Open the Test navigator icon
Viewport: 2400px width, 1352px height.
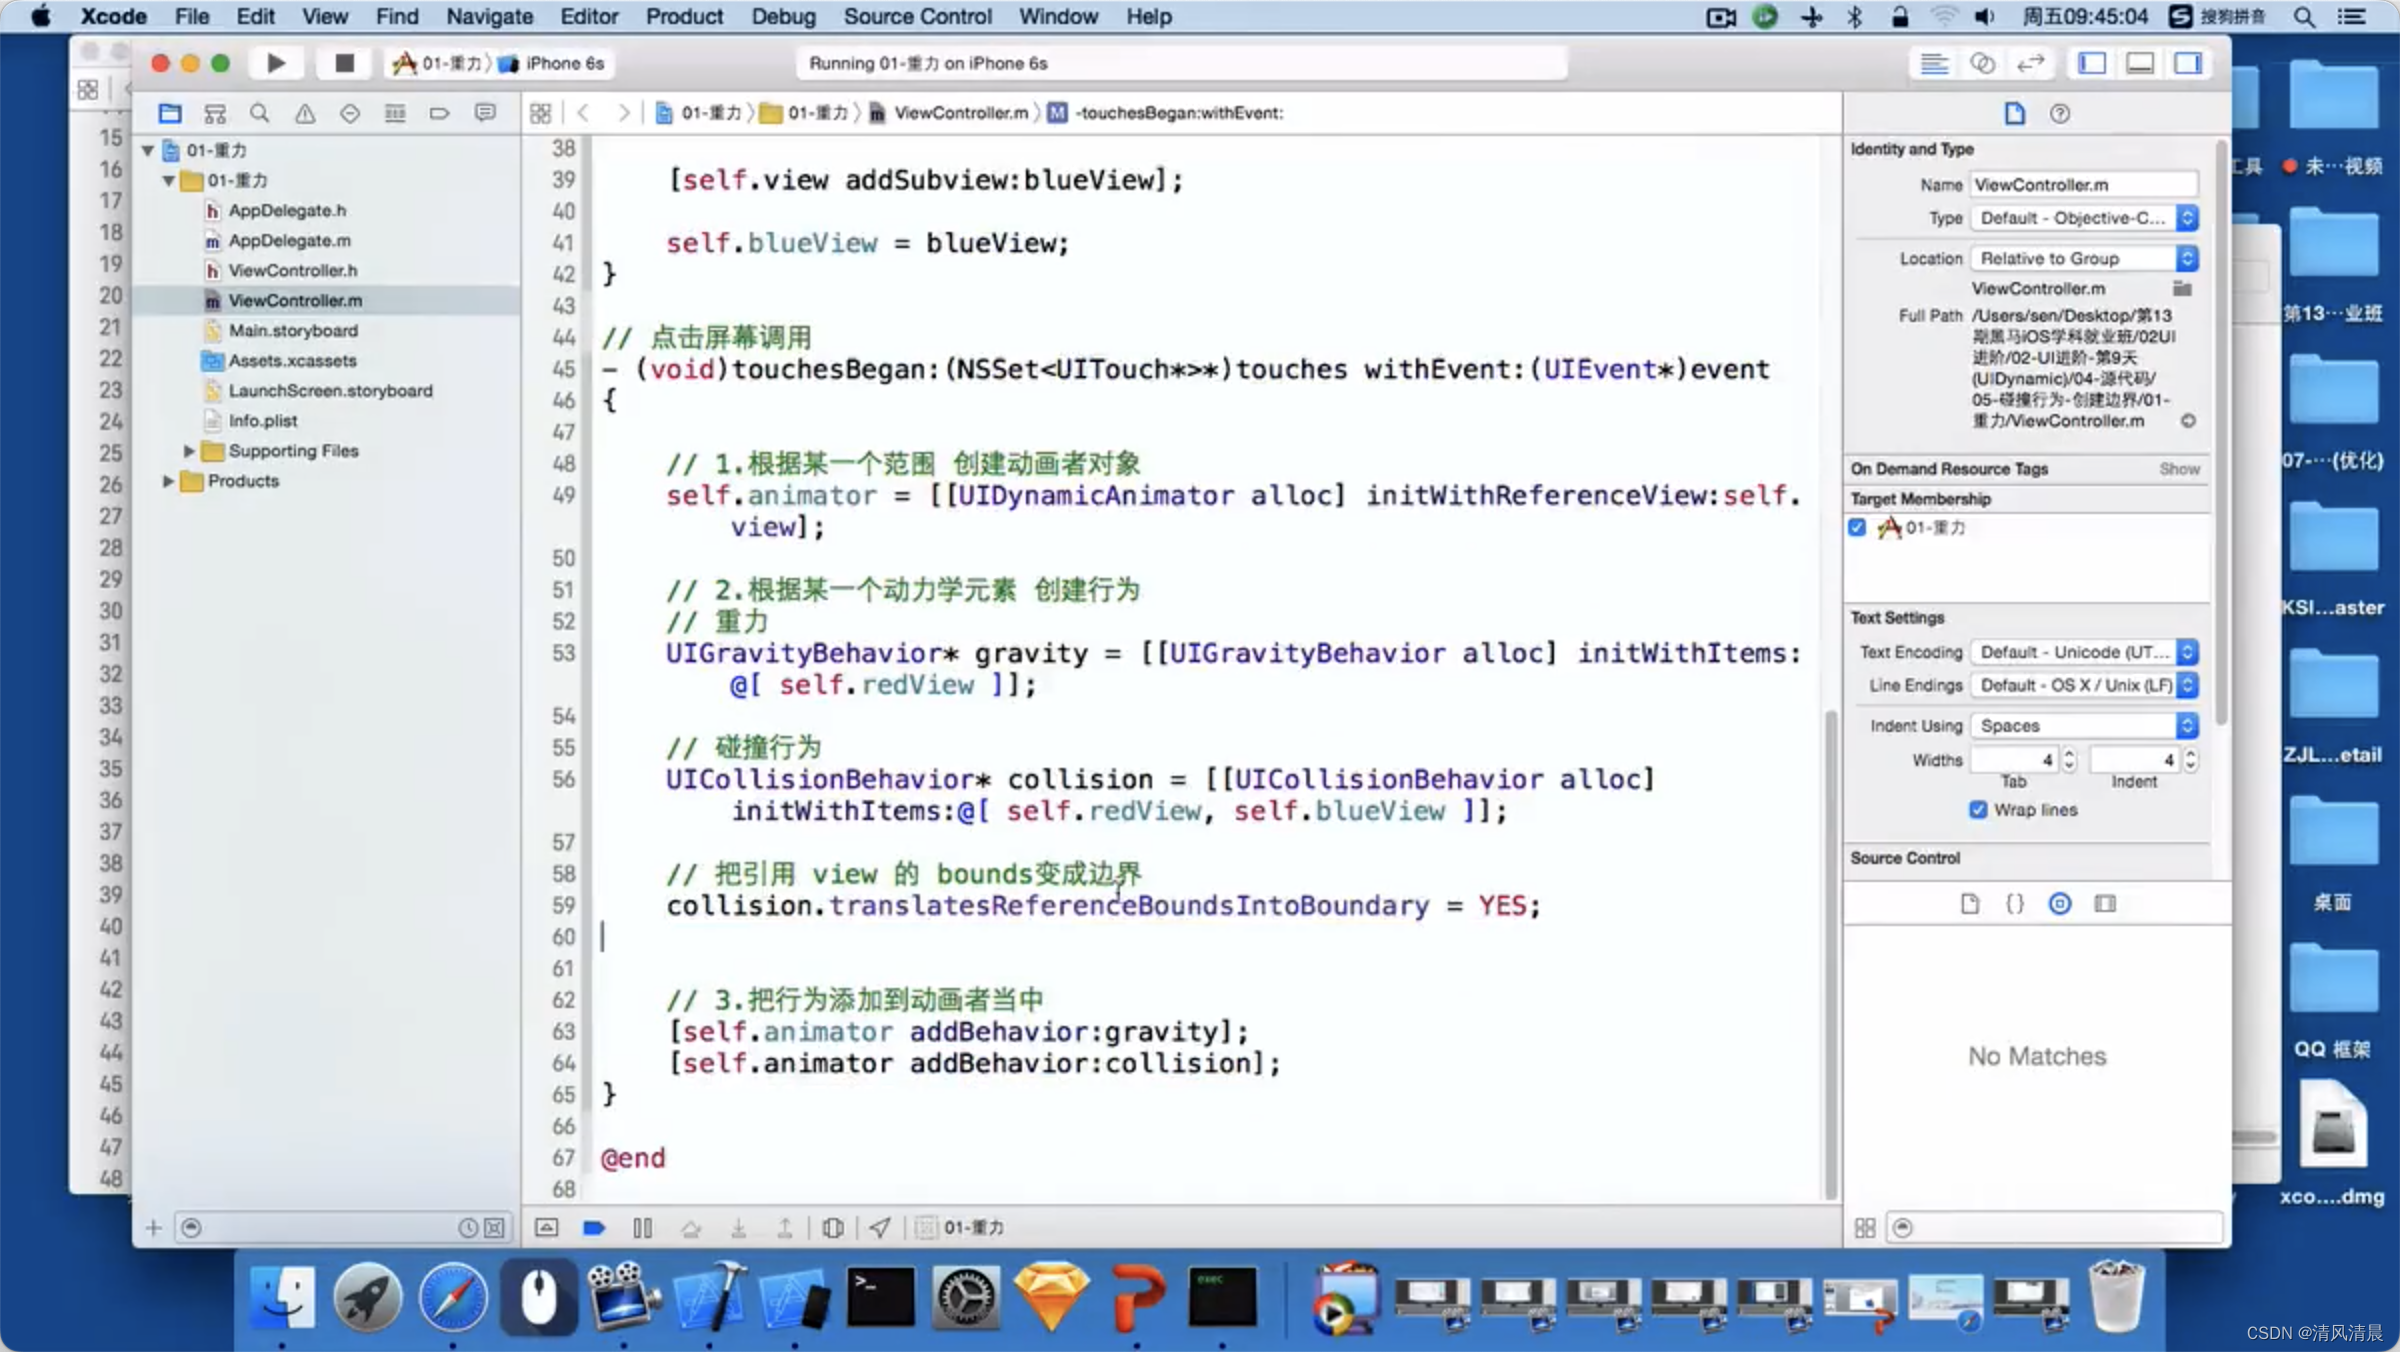(x=350, y=113)
